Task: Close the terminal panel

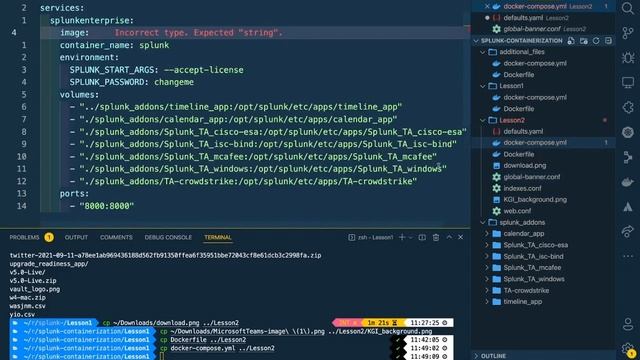Action: (x=460, y=237)
